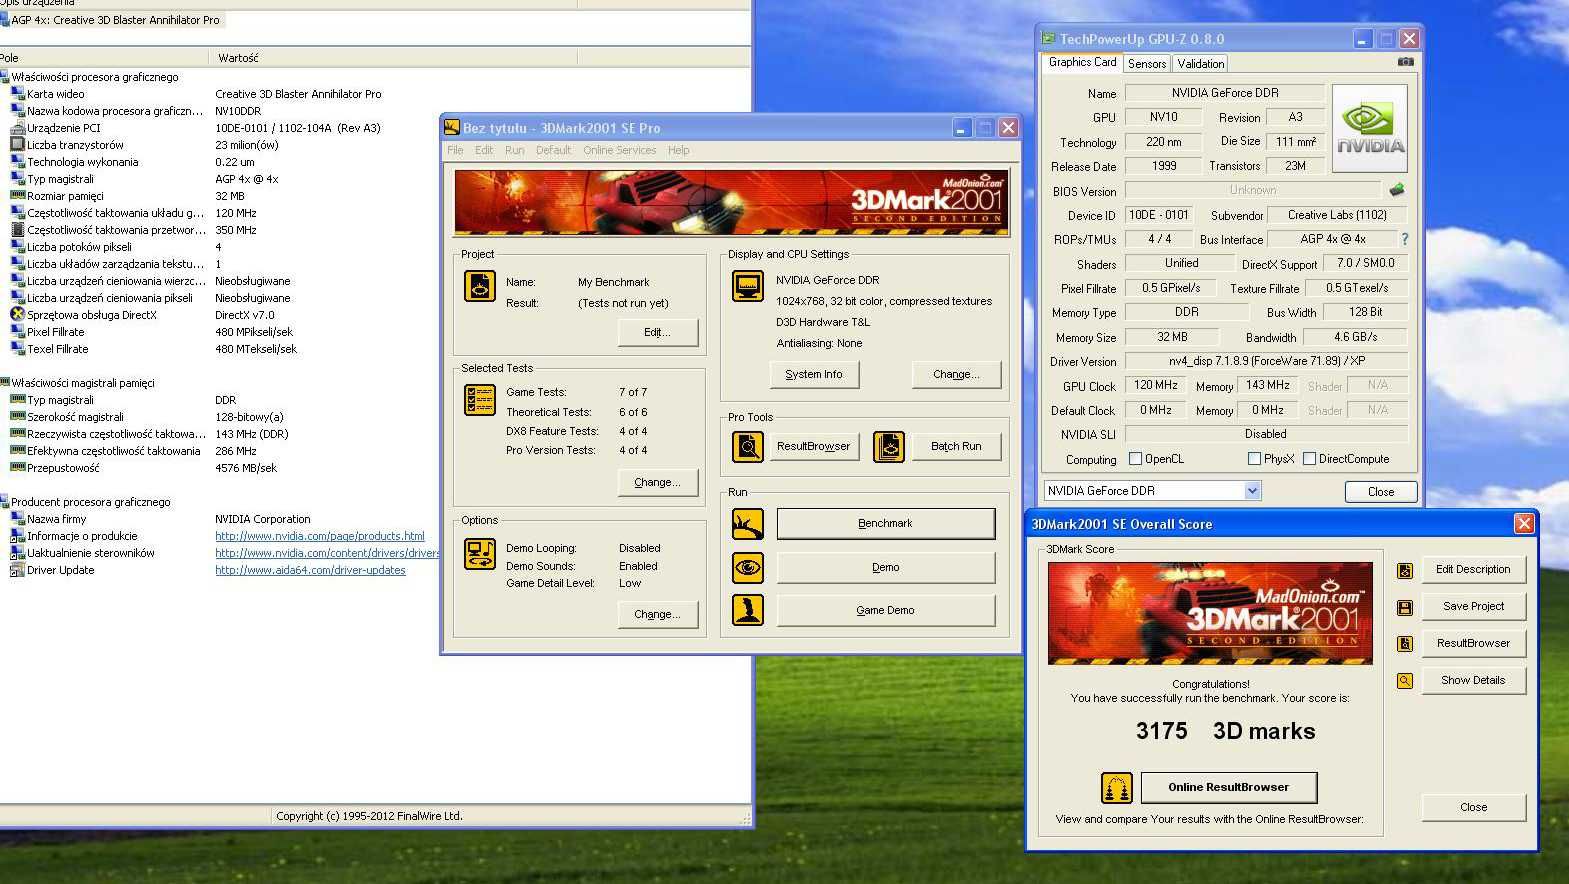The height and width of the screenshot is (884, 1569).
Task: Open the NVIDIA GeForce DDR card dropdown
Action: (1252, 491)
